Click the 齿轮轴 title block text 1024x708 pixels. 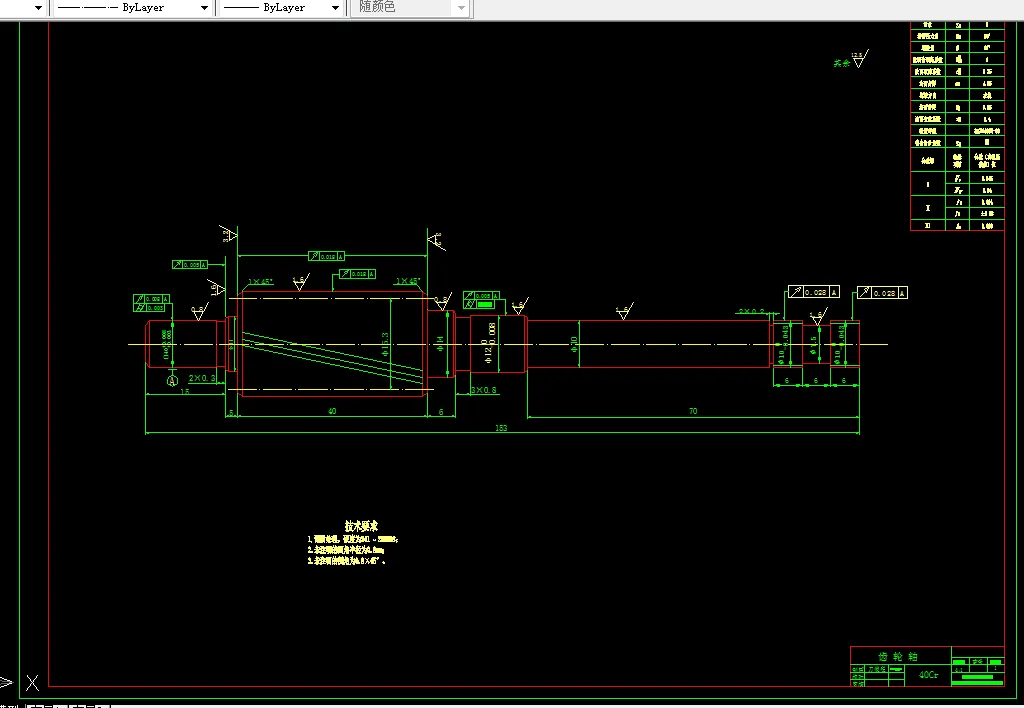(x=897, y=656)
